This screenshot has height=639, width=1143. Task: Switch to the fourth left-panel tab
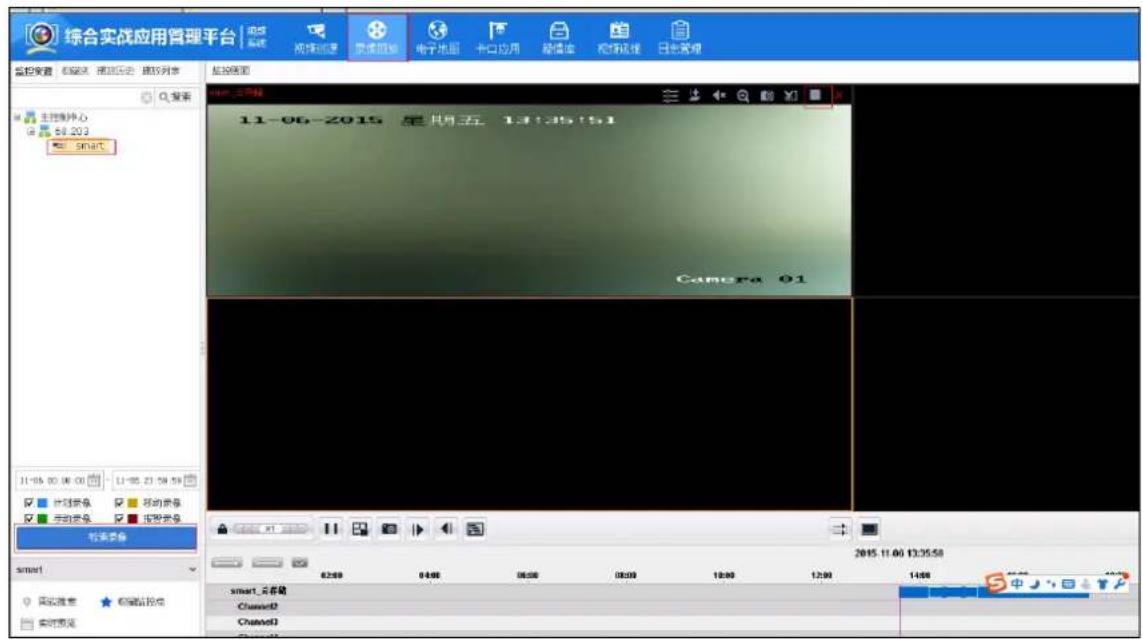tap(160, 71)
